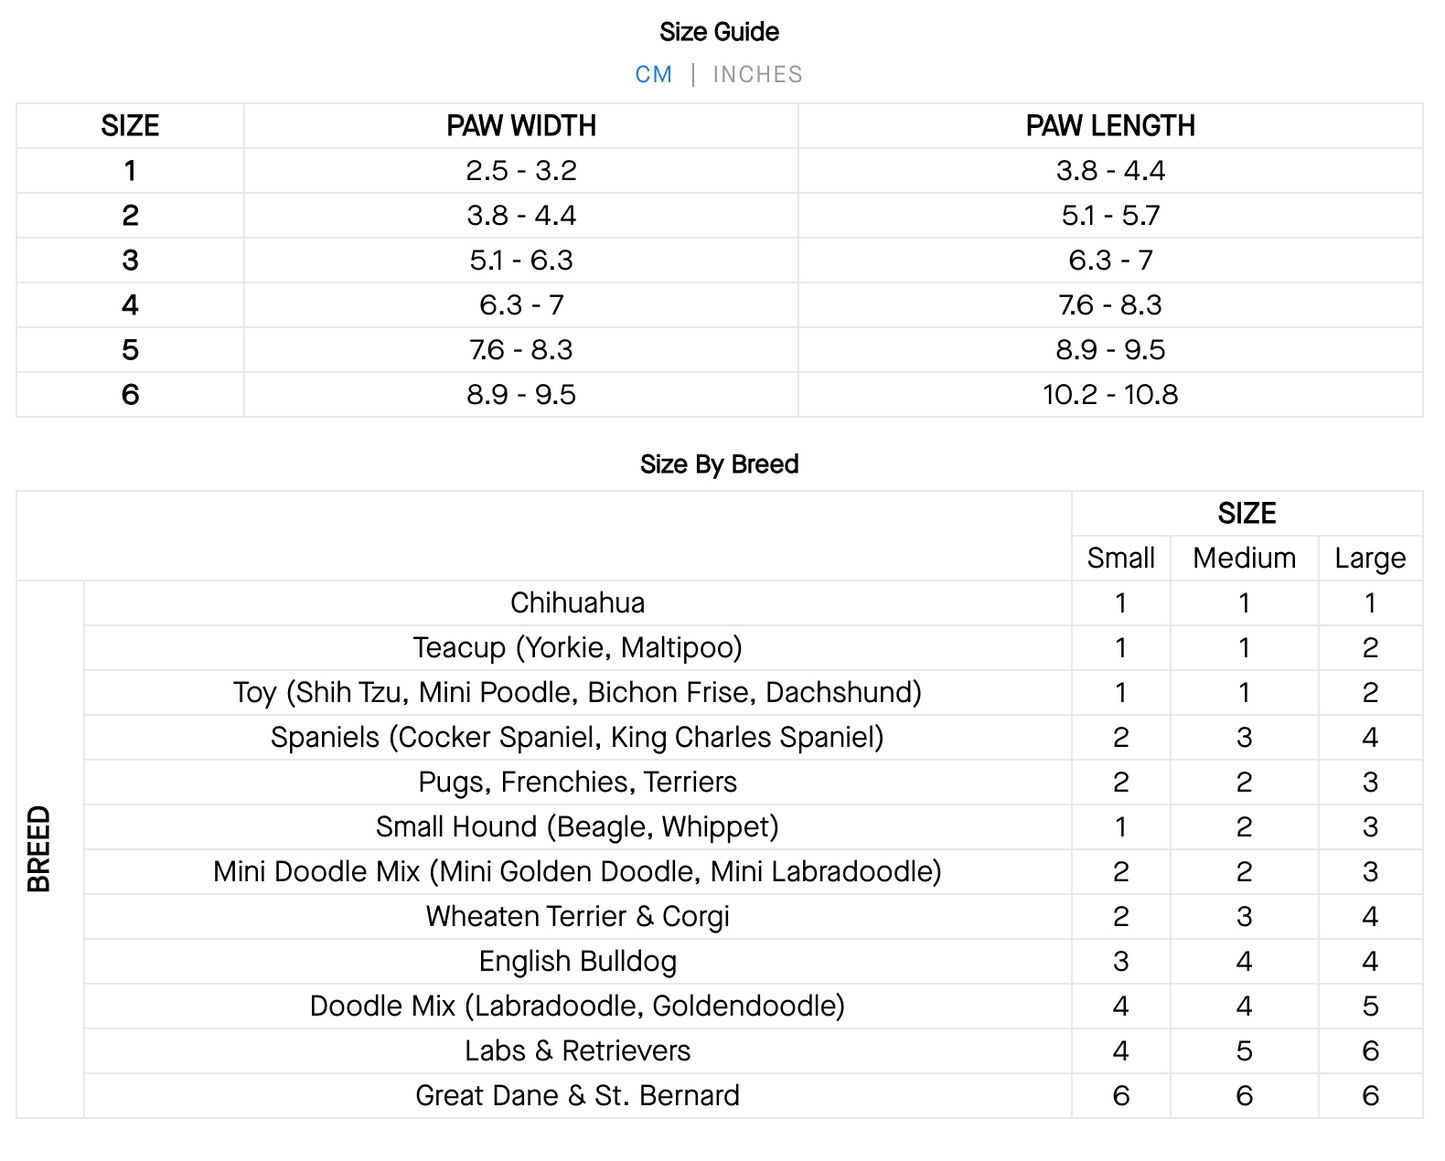Click the Labs & Retrievers breed name
Screen dimensions: 1445x1161
(x=577, y=1051)
